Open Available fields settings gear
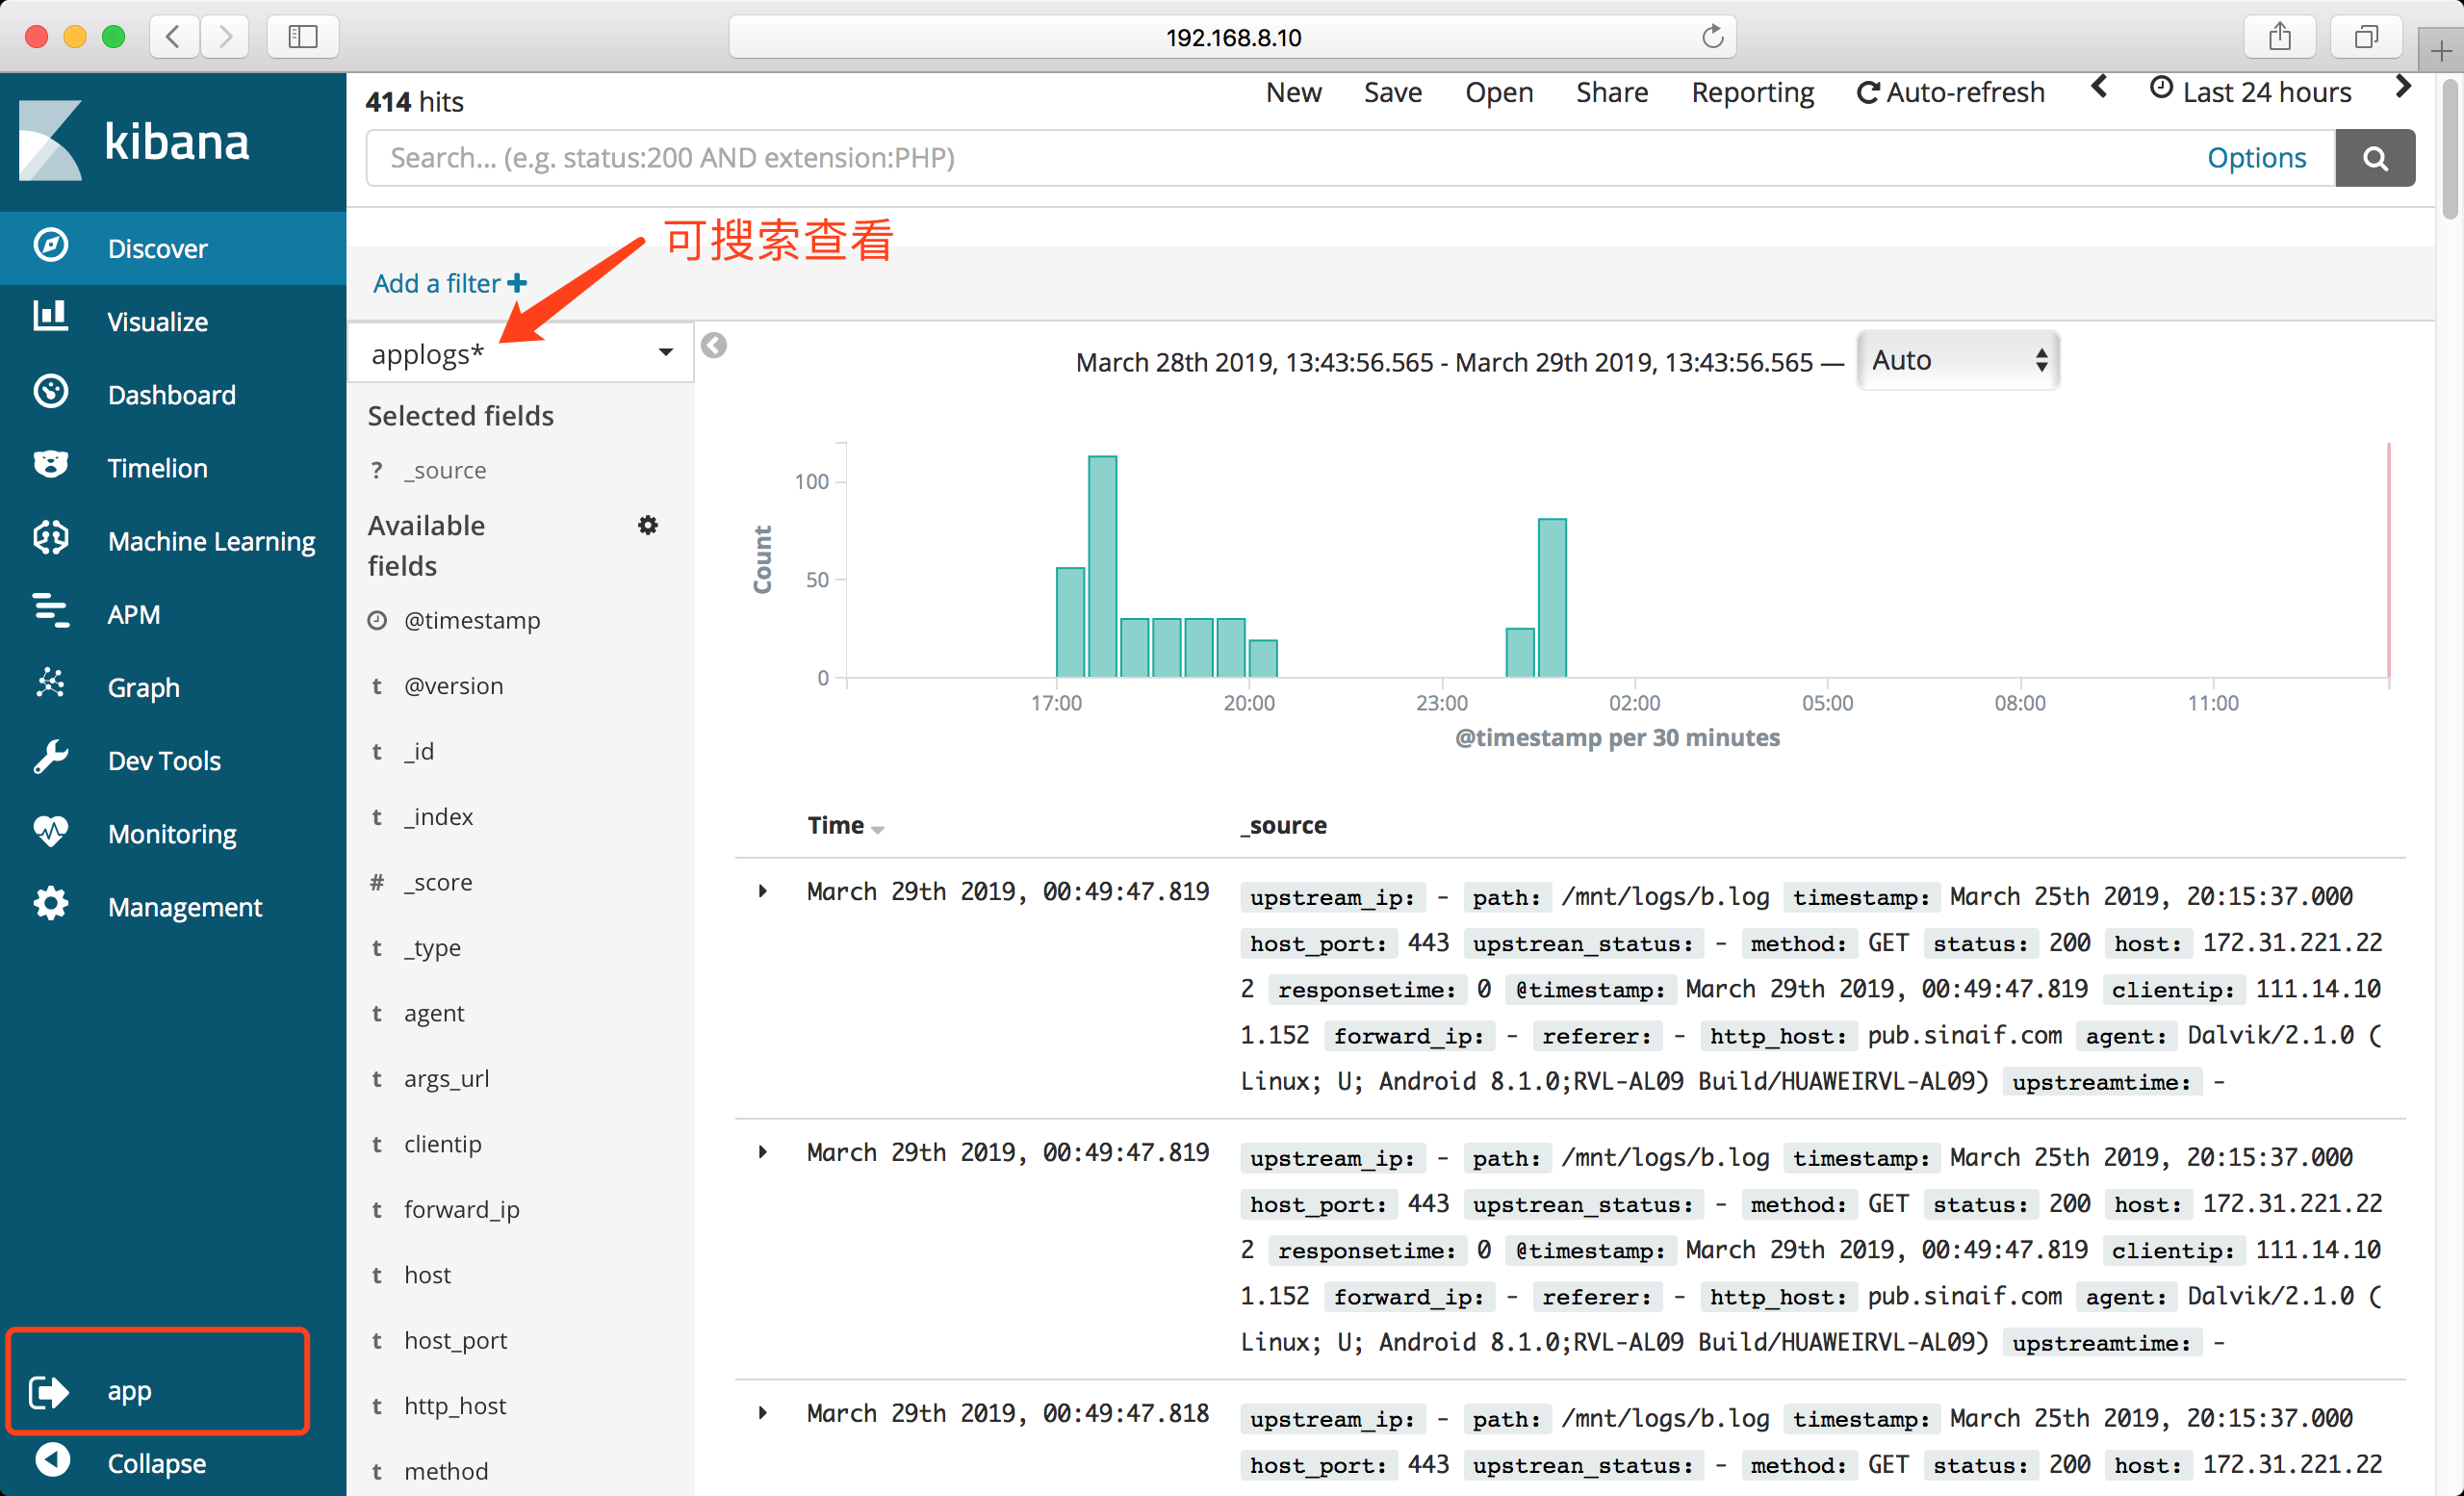The image size is (2464, 1496). (x=648, y=525)
